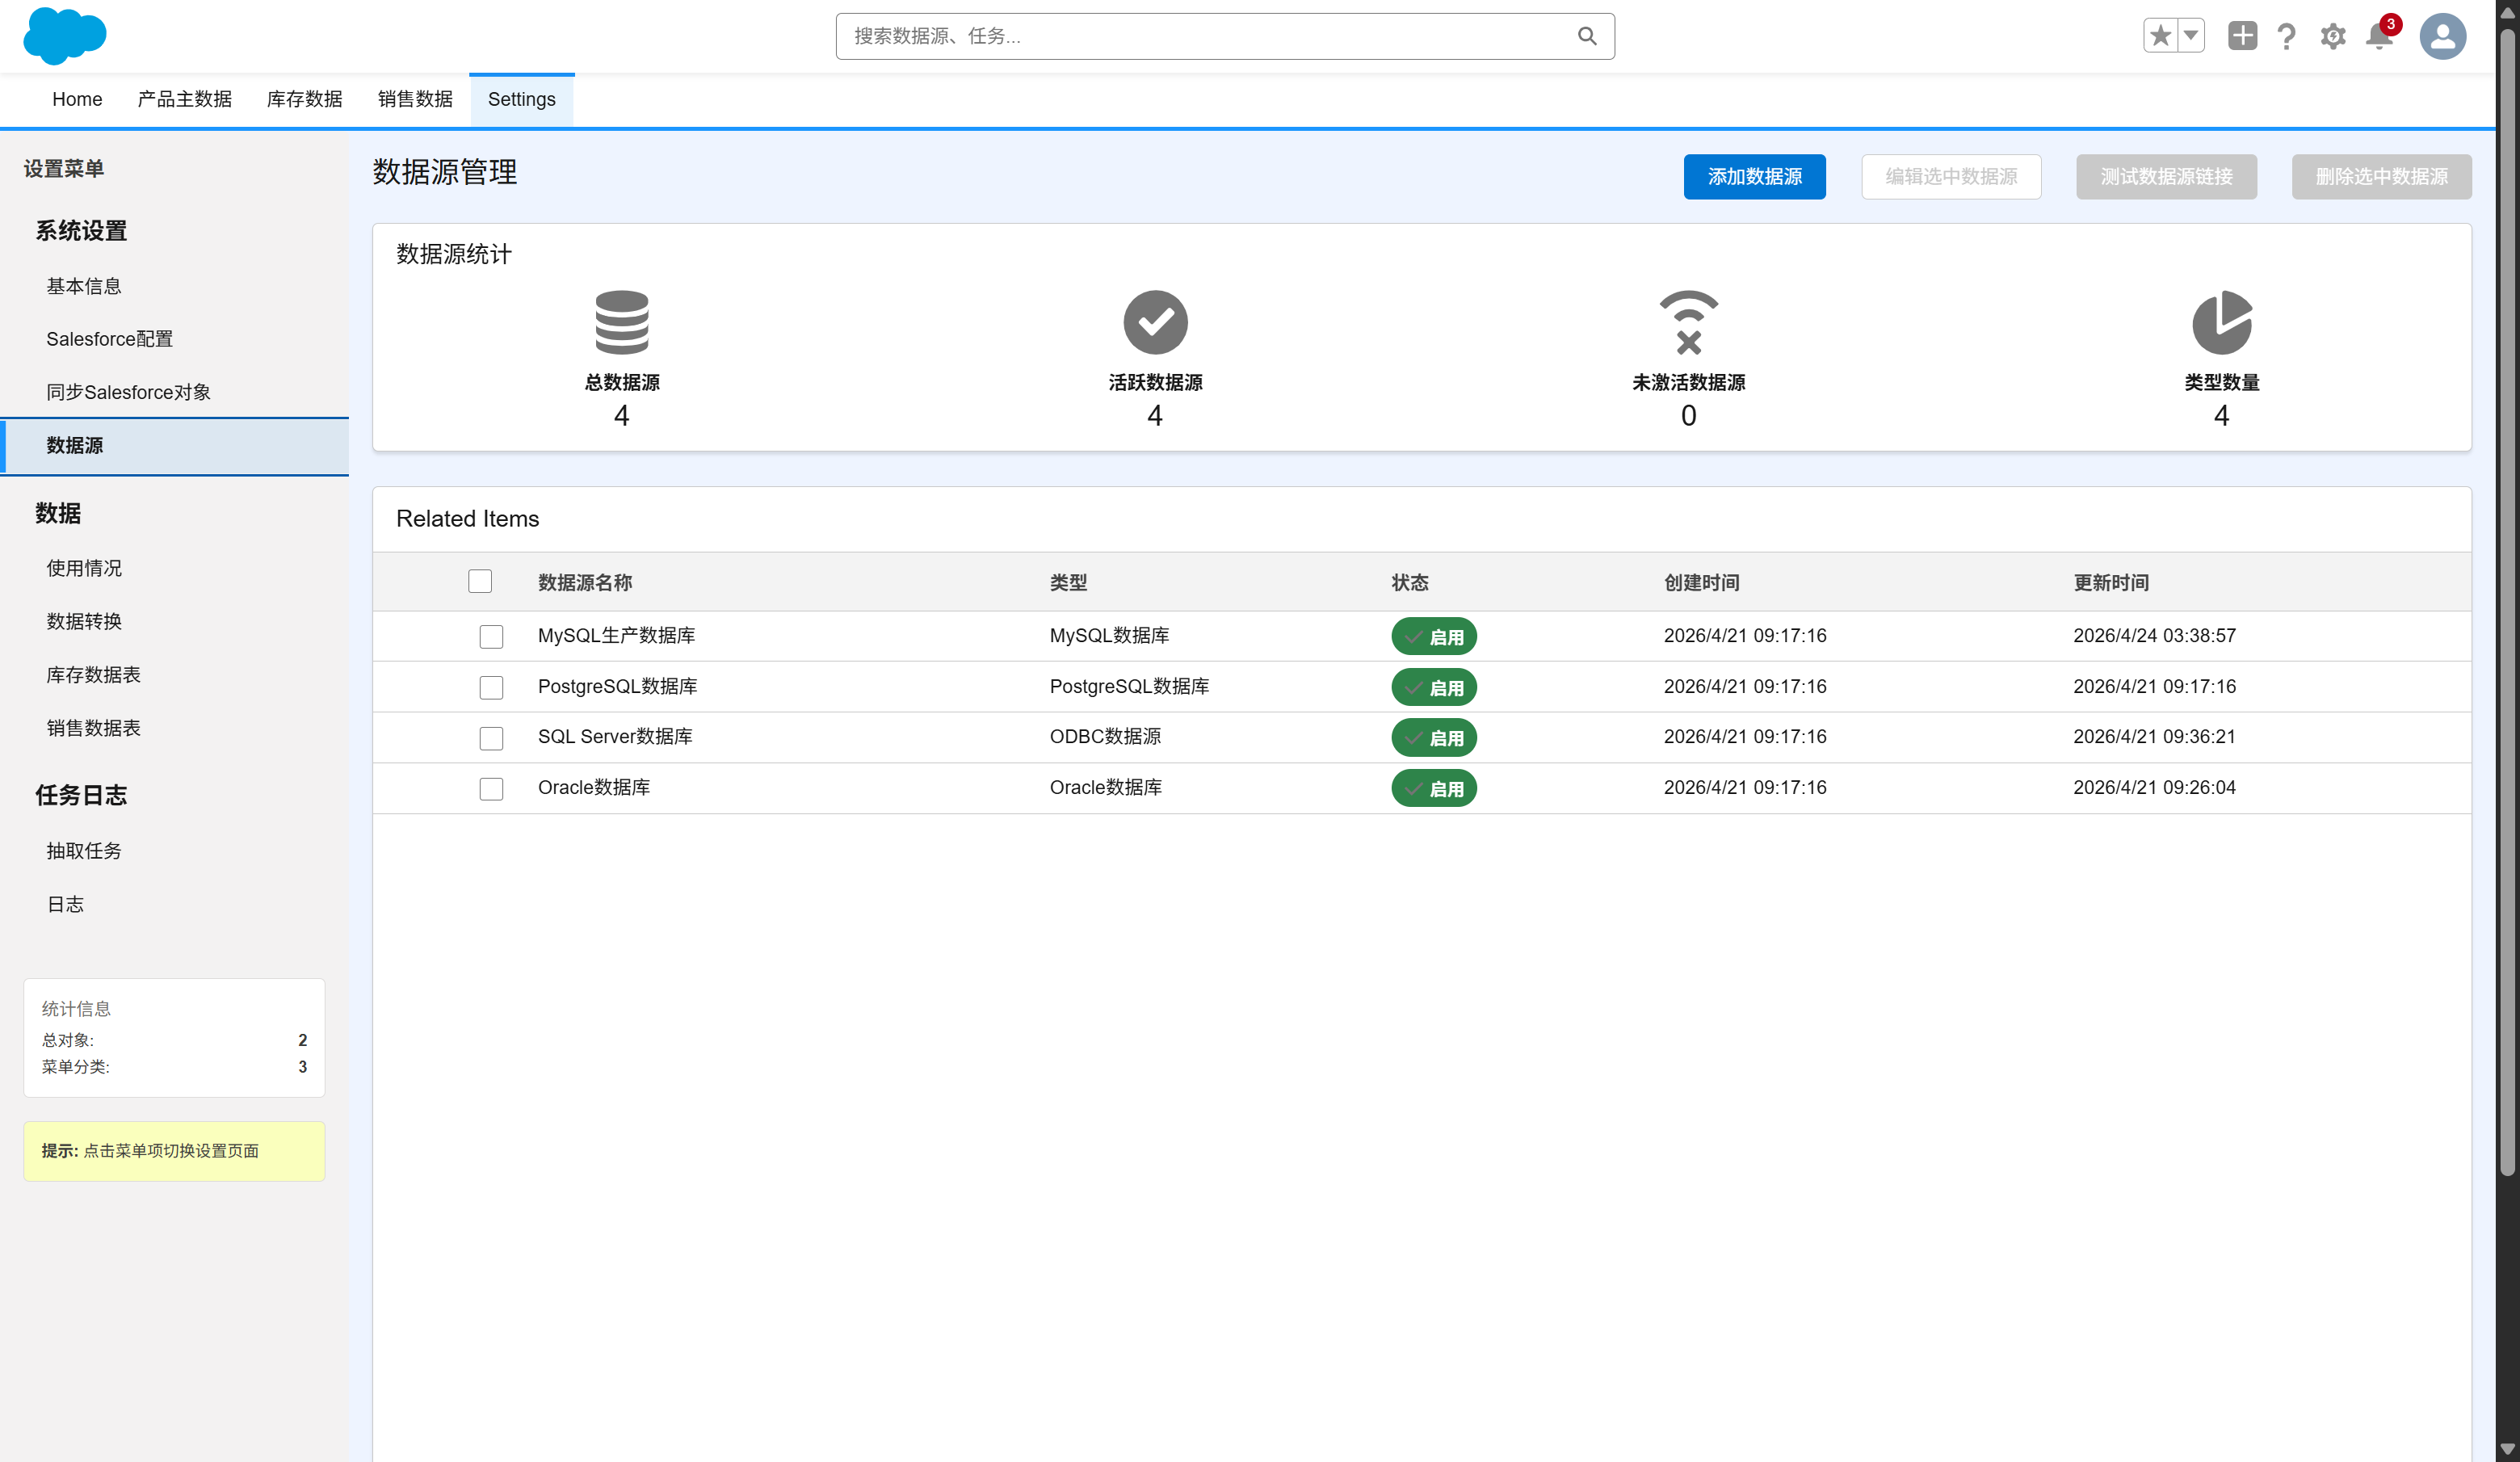
Task: Check the checkbox for MySQL生产数据库
Action: click(491, 637)
